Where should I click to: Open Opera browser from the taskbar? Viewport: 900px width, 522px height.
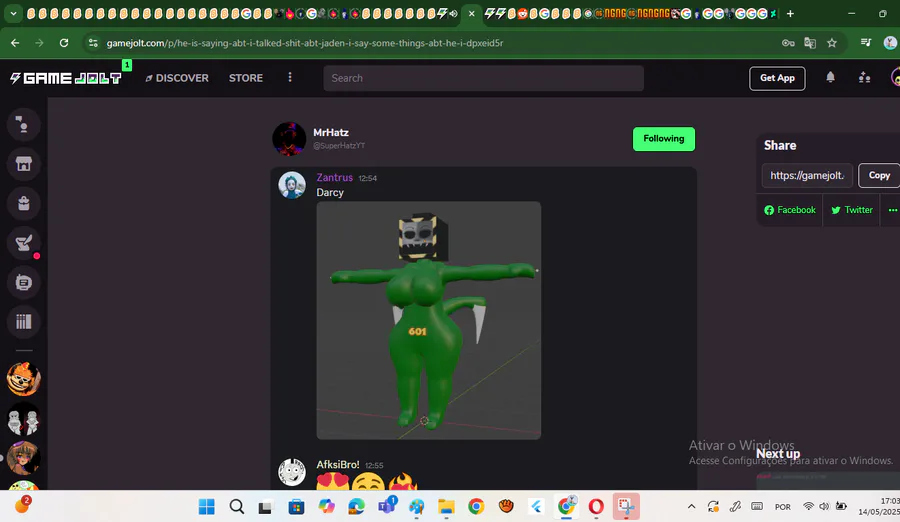coord(596,506)
